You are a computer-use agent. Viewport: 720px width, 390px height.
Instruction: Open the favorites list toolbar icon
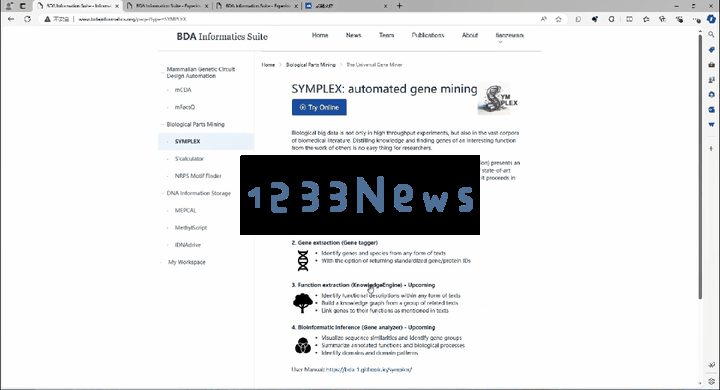[x=646, y=19]
